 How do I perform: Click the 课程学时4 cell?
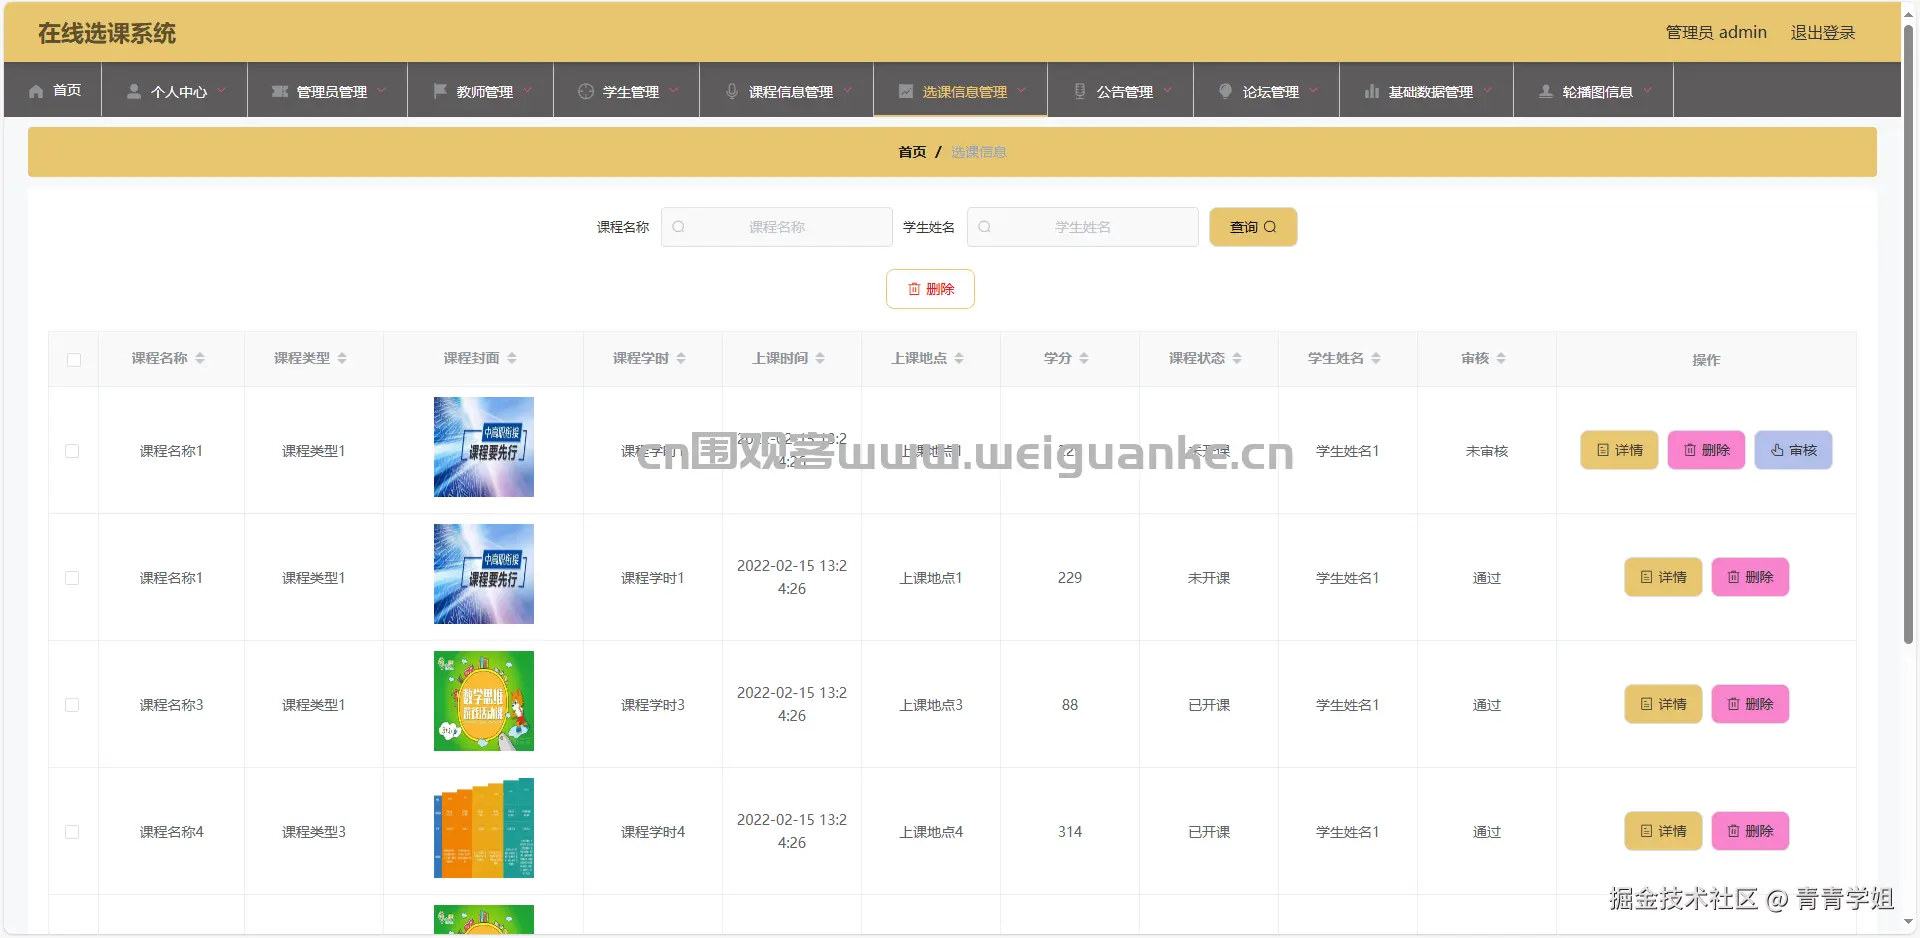point(653,832)
